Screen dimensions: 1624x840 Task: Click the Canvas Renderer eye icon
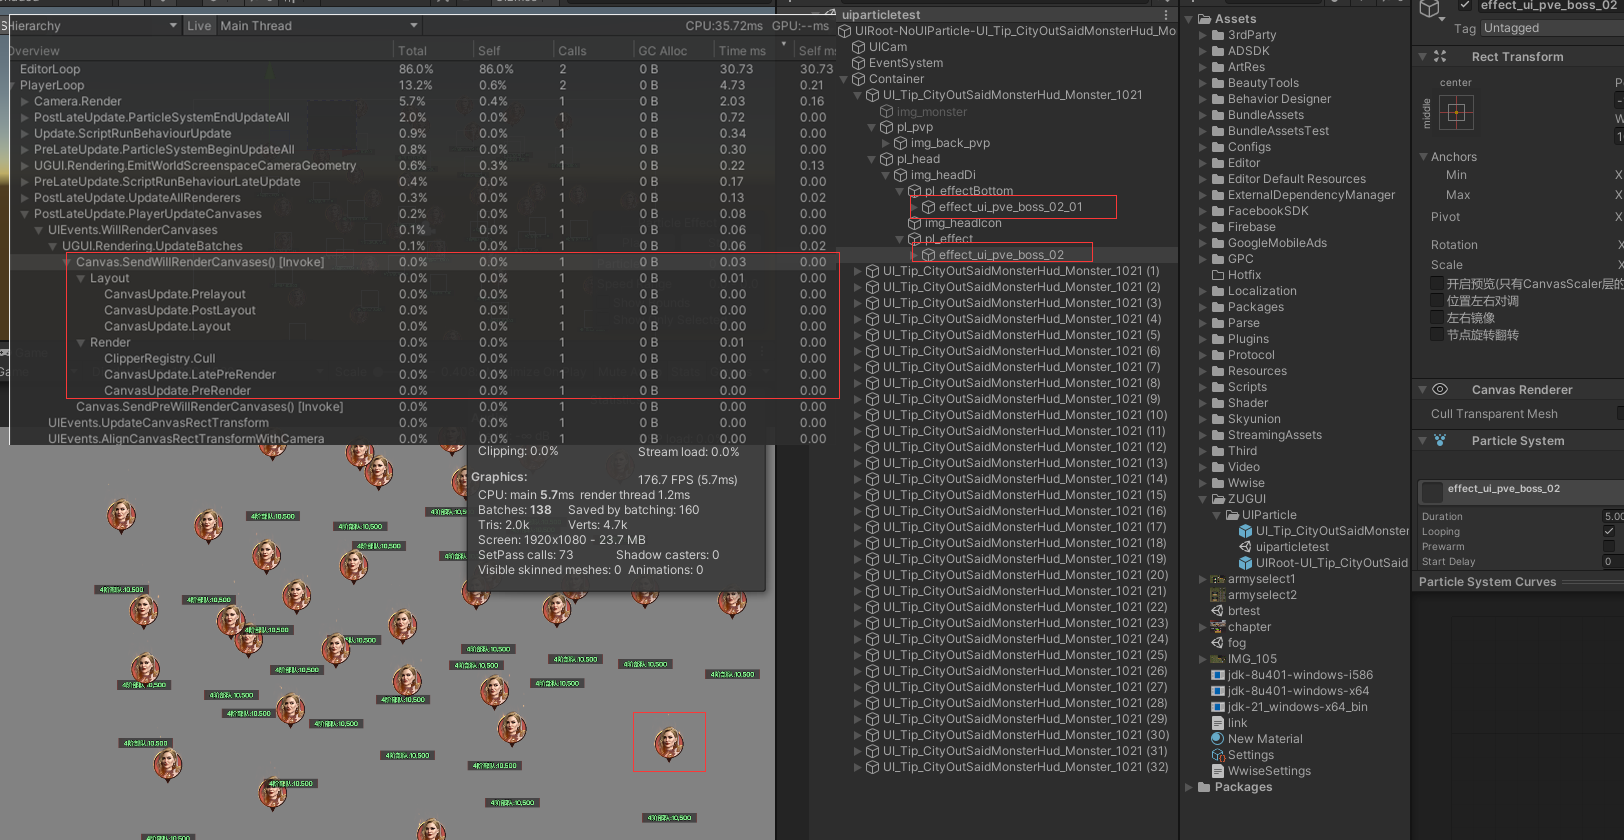[x=1440, y=390]
